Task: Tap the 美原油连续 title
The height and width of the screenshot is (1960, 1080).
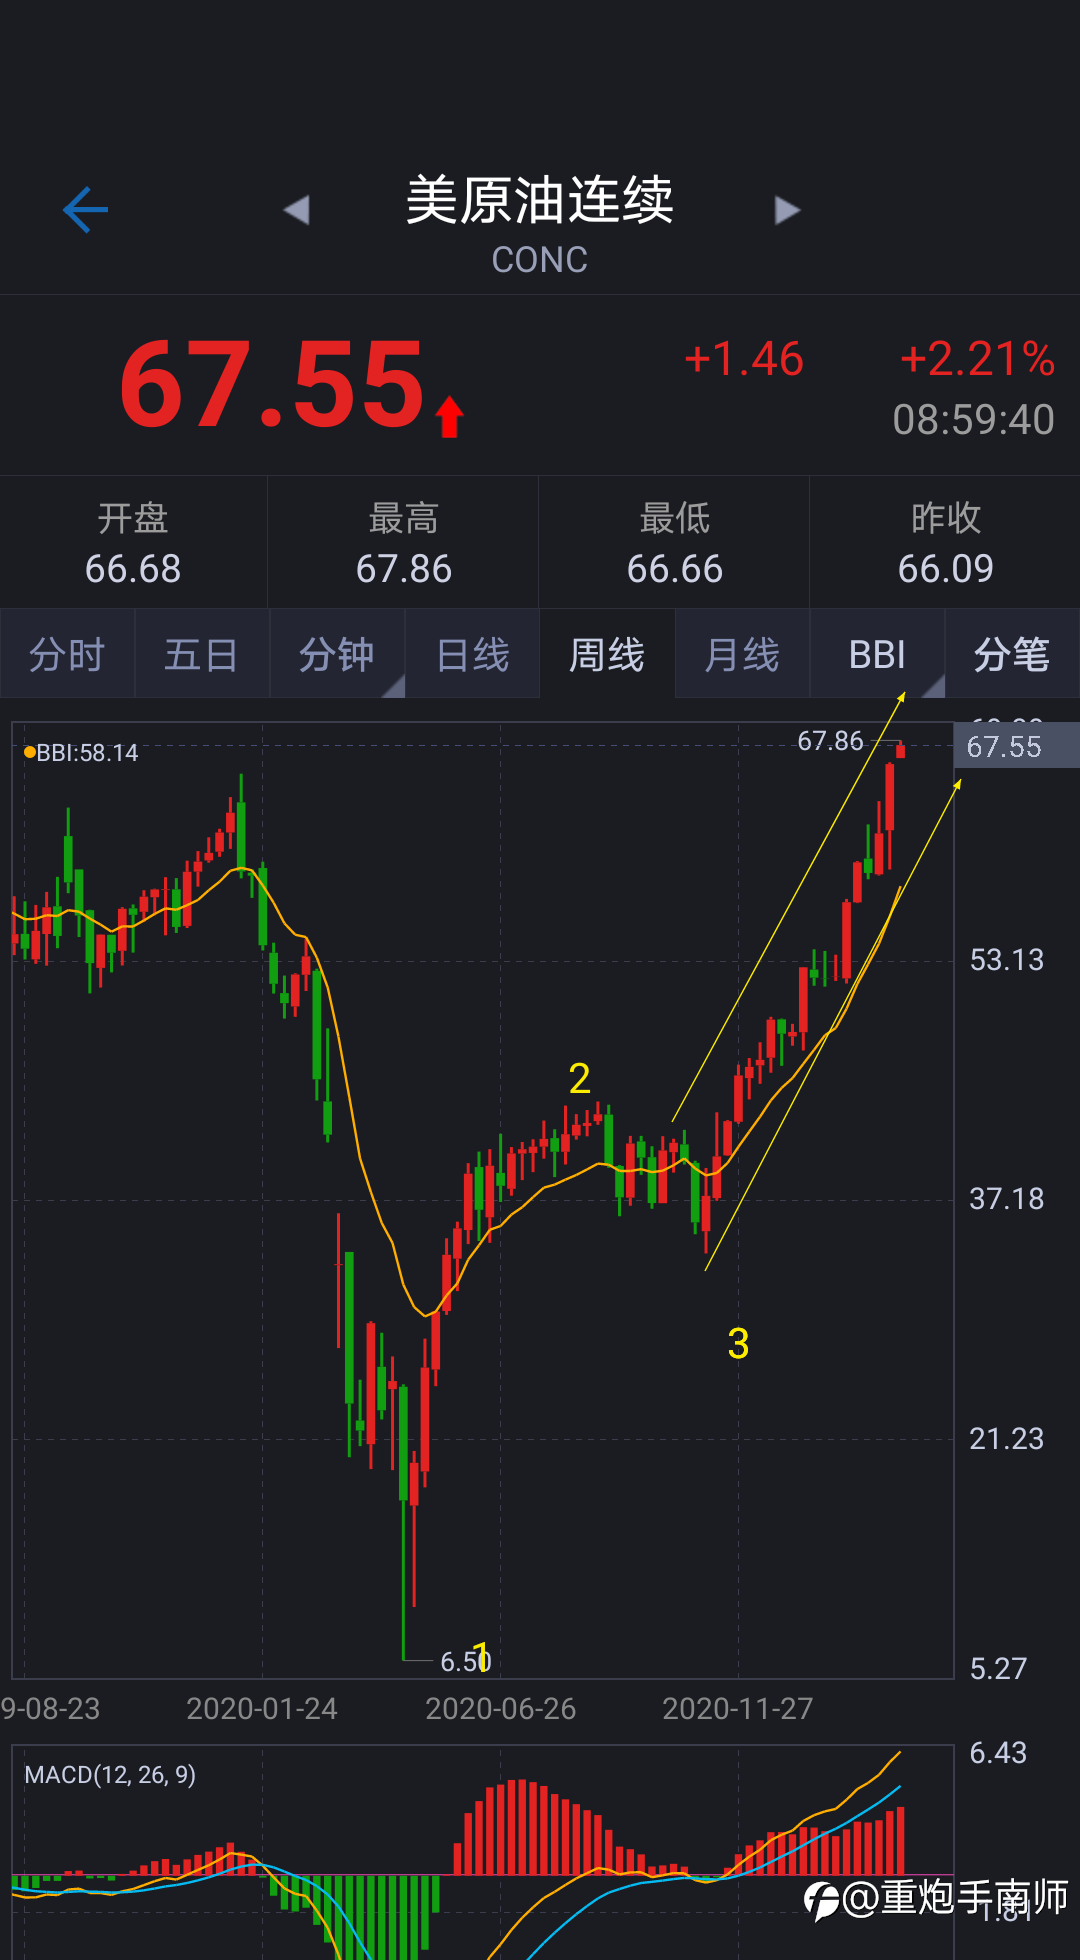Action: 540,200
